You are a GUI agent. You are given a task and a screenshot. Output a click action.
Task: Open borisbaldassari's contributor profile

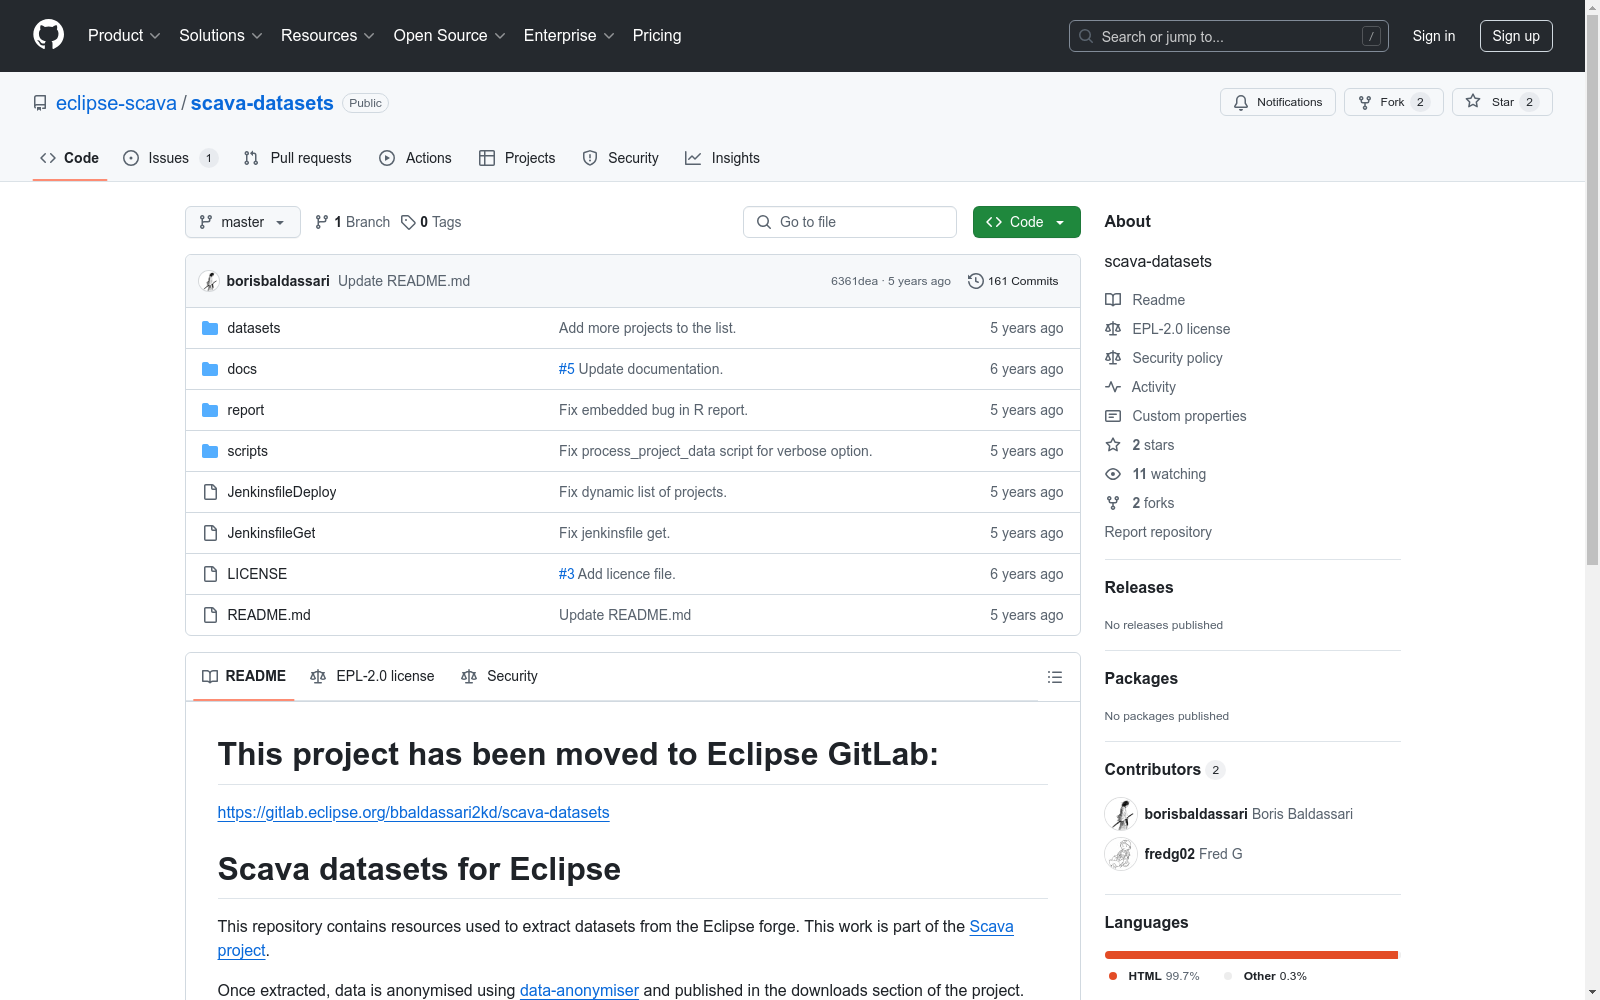click(x=1196, y=814)
